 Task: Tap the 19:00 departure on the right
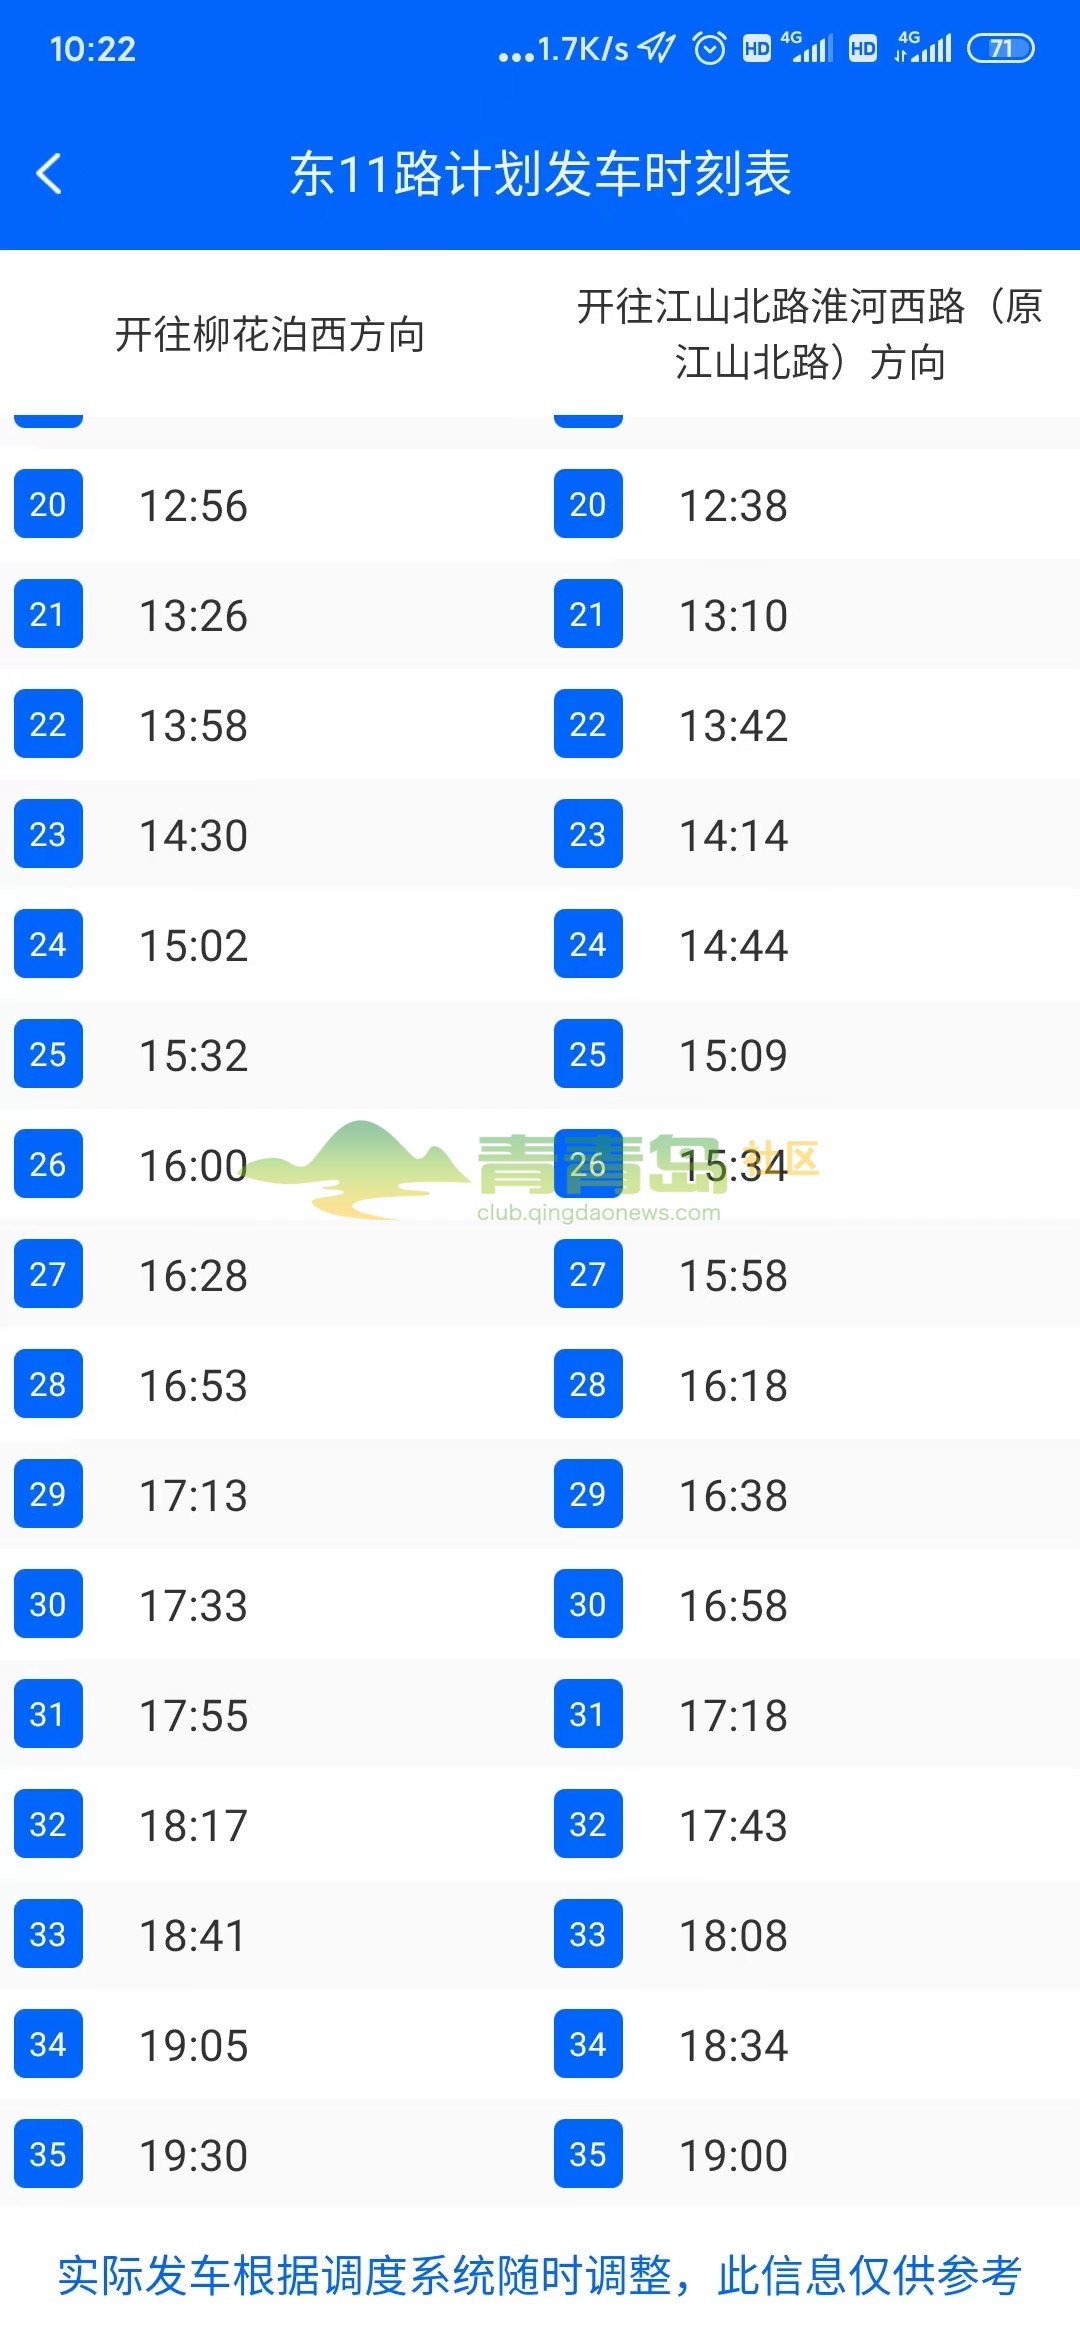pos(733,2156)
